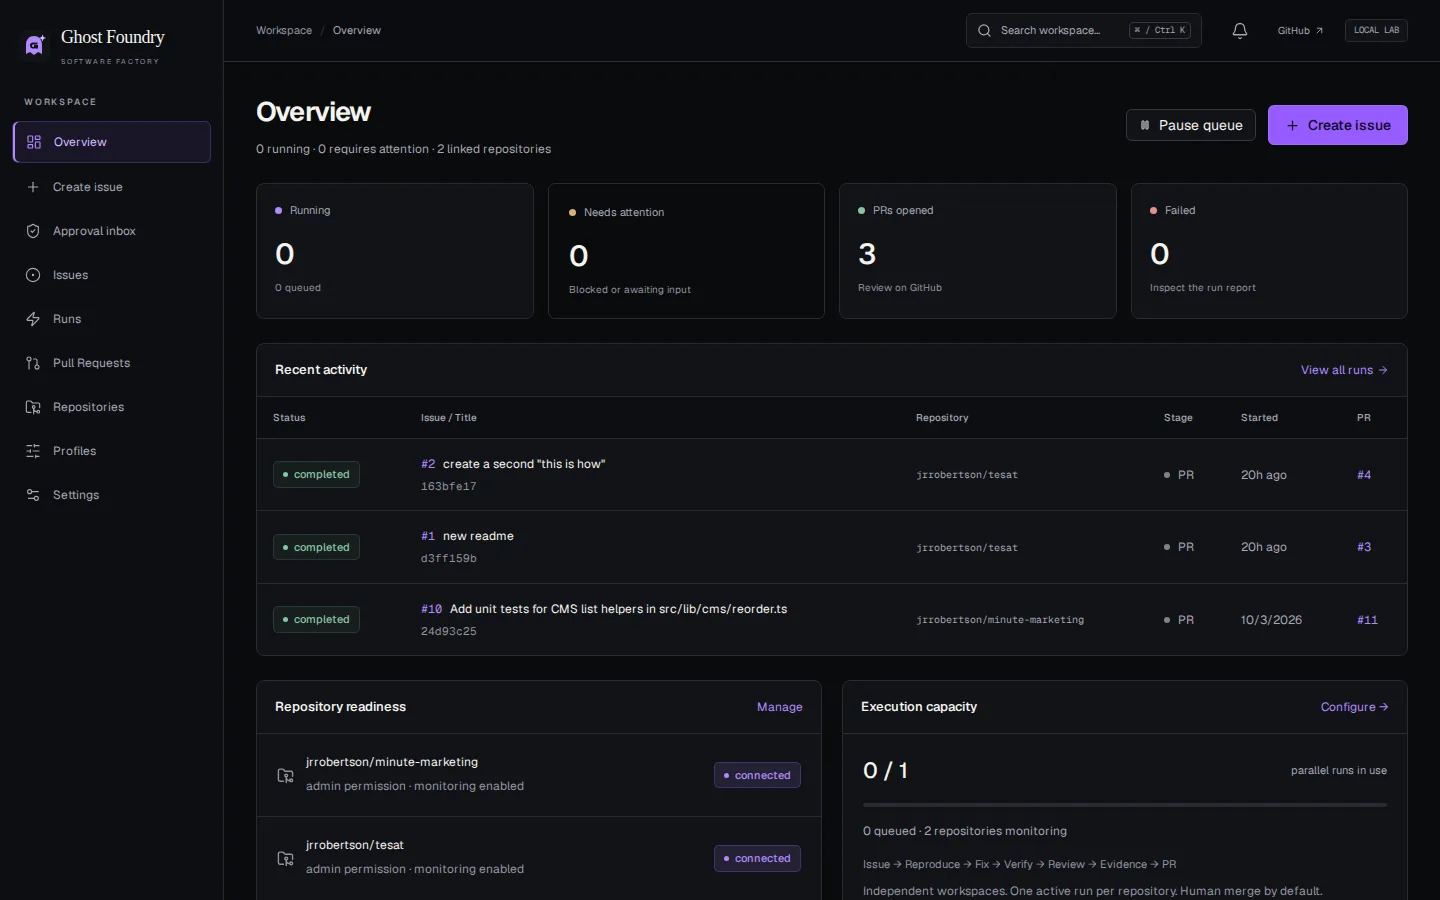Viewport: 1440px width, 900px height.
Task: Open Runs page from sidebar
Action: coord(112,319)
